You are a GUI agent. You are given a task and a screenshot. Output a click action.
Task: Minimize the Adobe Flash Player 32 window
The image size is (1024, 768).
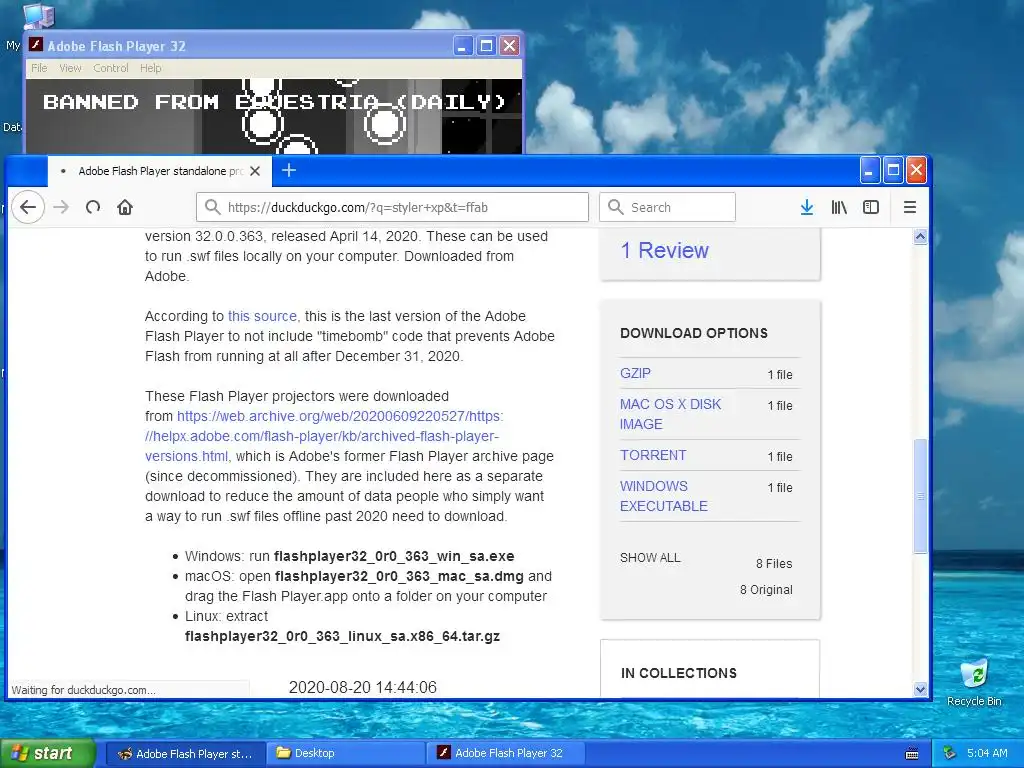(x=462, y=46)
